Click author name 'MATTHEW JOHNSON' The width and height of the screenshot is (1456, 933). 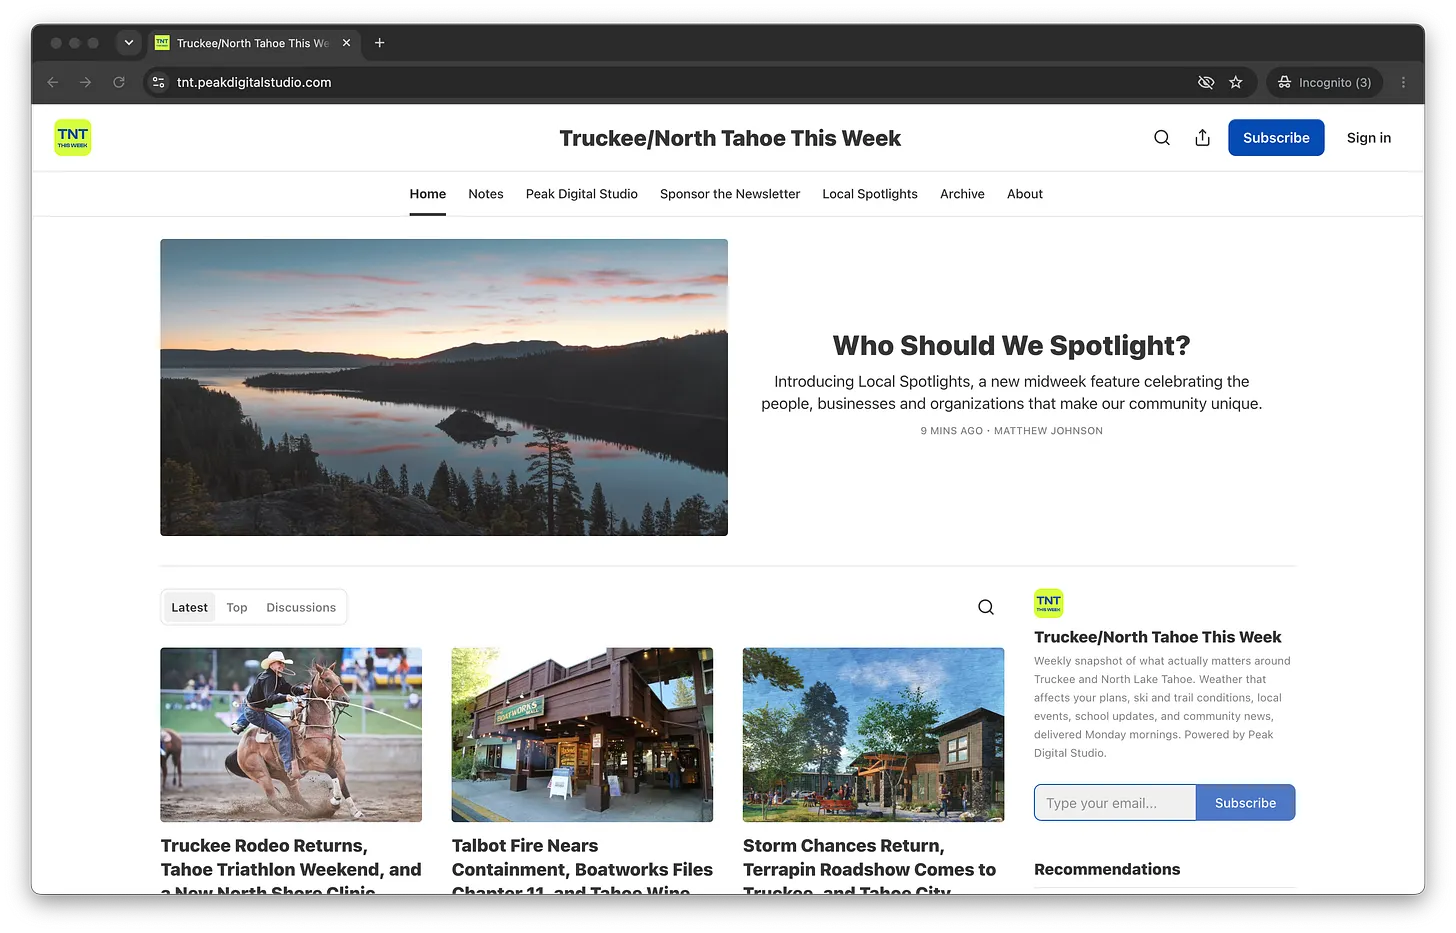coord(1048,431)
